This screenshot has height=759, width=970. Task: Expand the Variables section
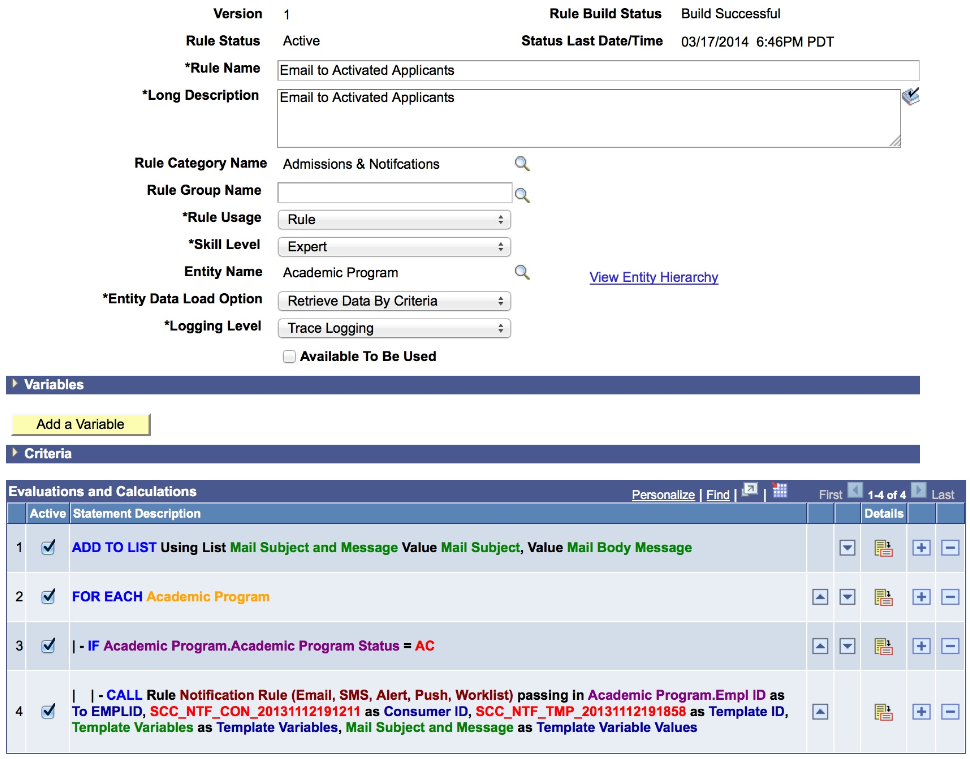click(14, 385)
